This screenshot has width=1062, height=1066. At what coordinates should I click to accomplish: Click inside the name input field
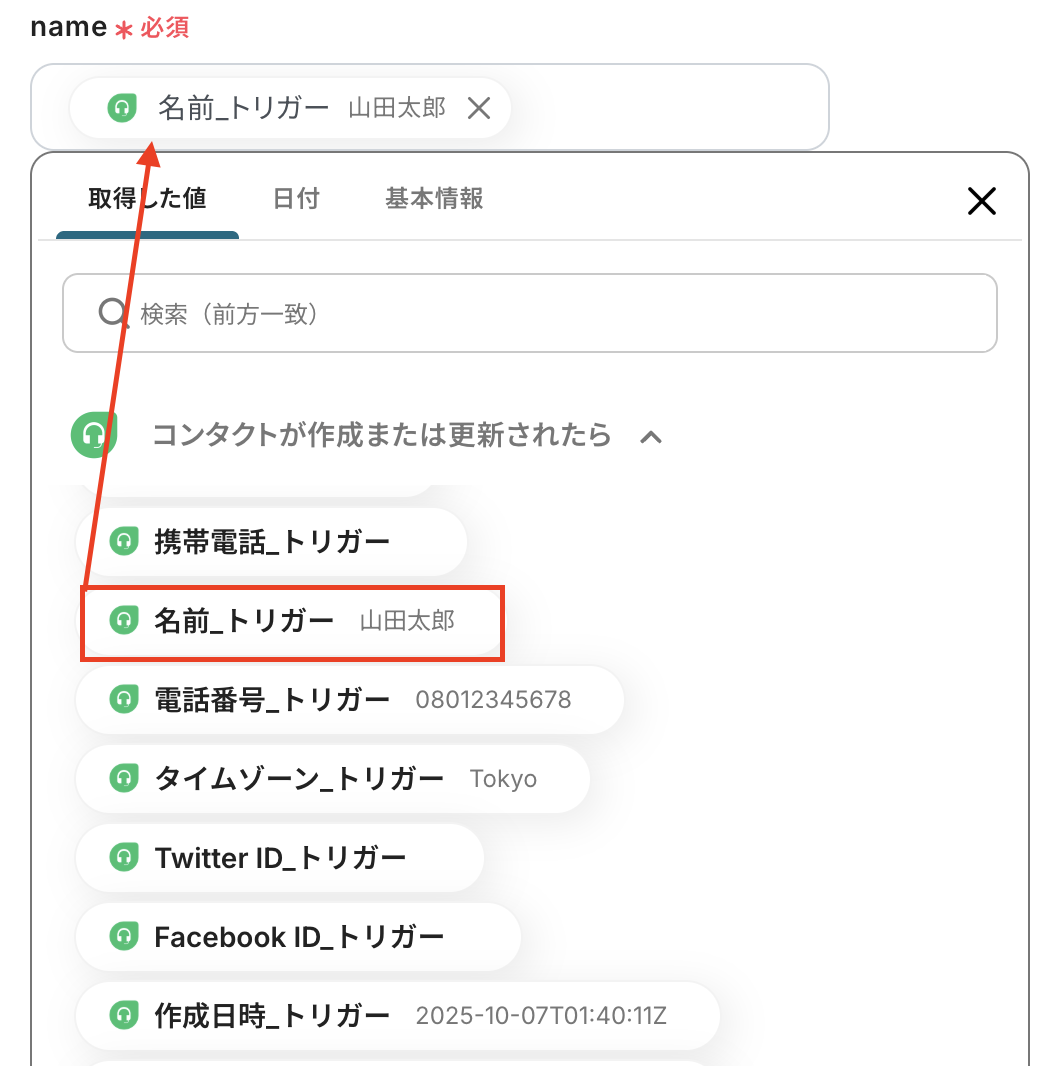click(x=660, y=108)
